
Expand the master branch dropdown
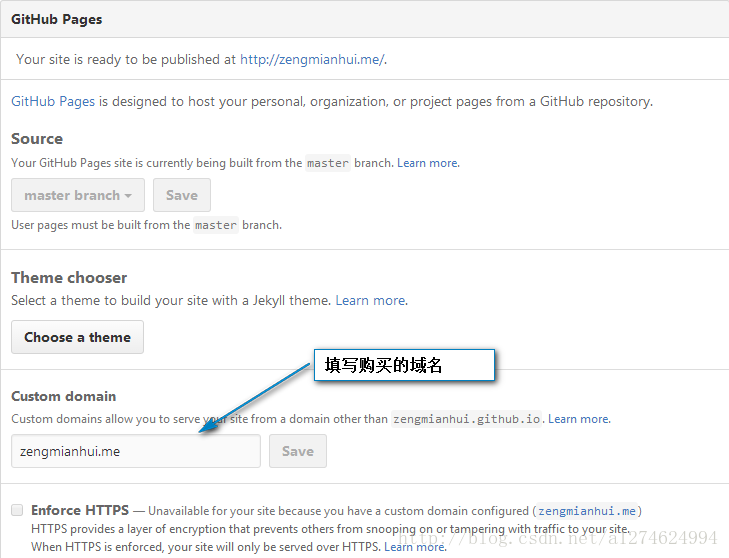[78, 195]
